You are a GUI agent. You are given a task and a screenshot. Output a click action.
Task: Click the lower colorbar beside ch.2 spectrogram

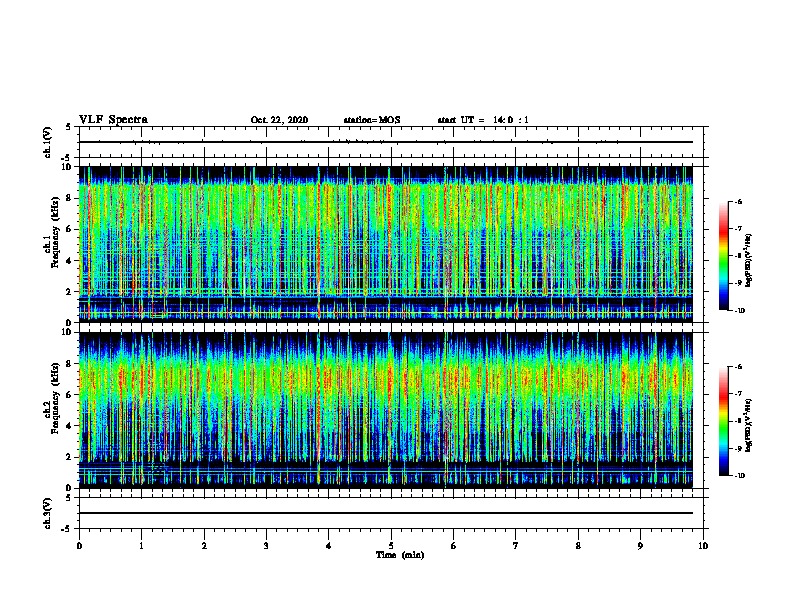click(723, 421)
